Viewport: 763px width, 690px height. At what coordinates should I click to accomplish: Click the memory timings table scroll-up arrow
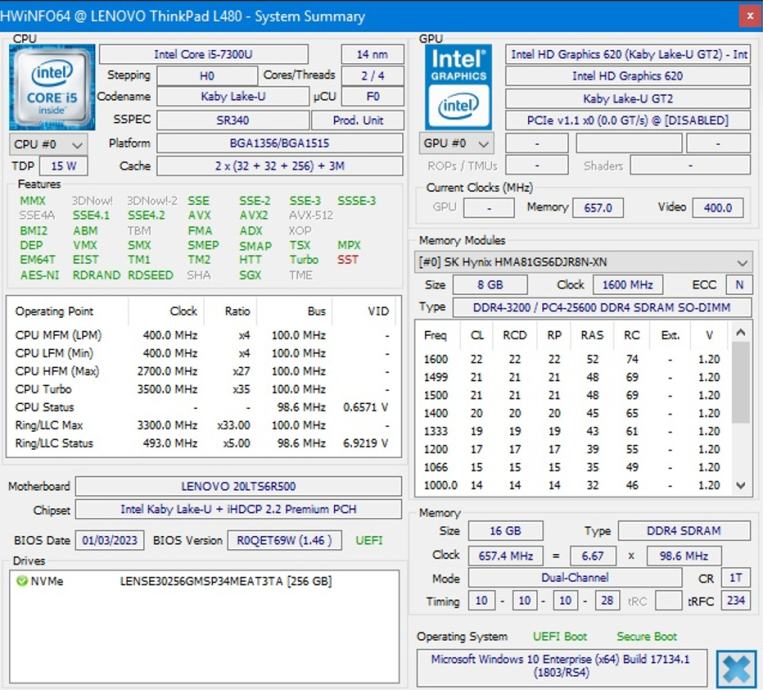(741, 333)
